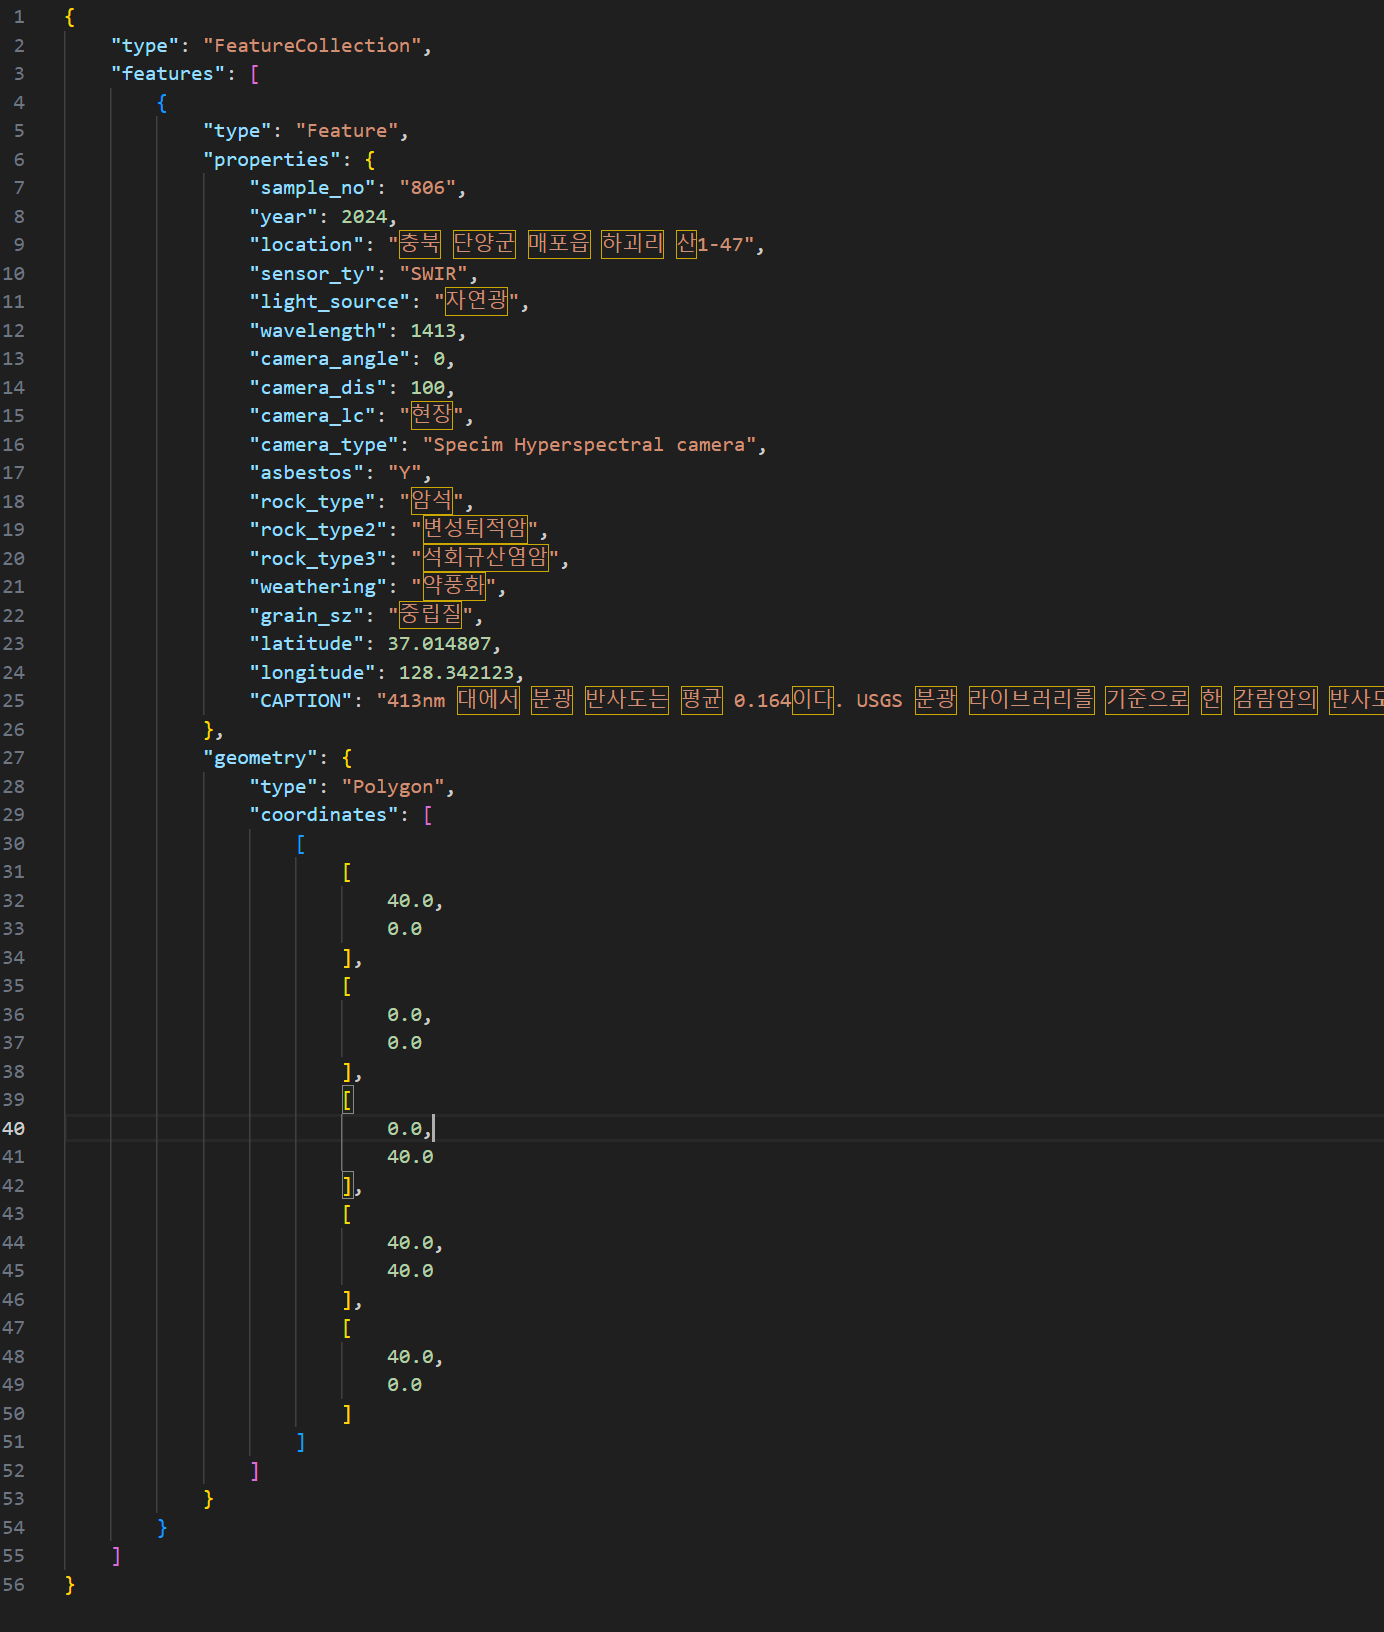Click the rock_type value 암석
This screenshot has height=1632, width=1384.
432,501
